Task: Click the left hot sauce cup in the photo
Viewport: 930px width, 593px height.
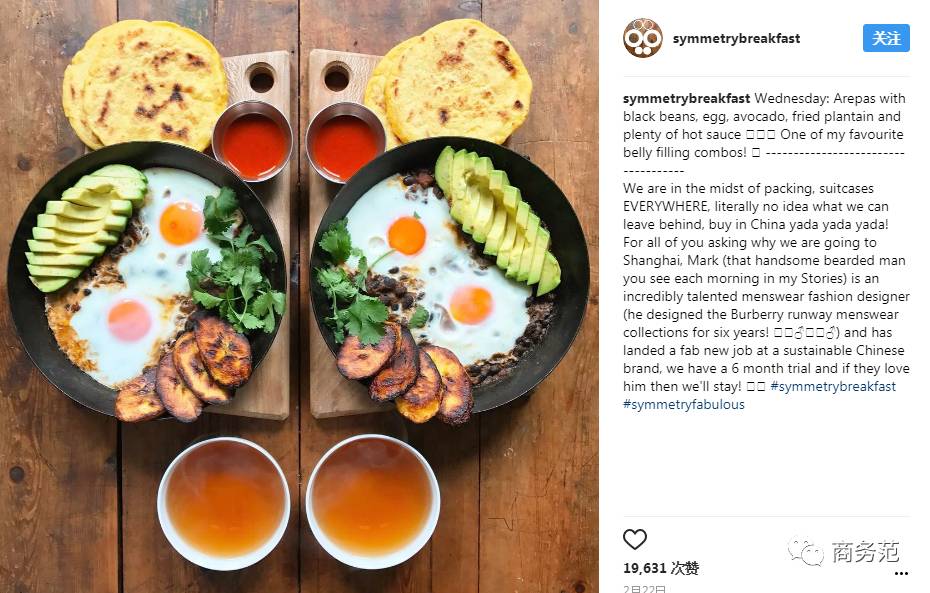Action: pyautogui.click(x=253, y=142)
